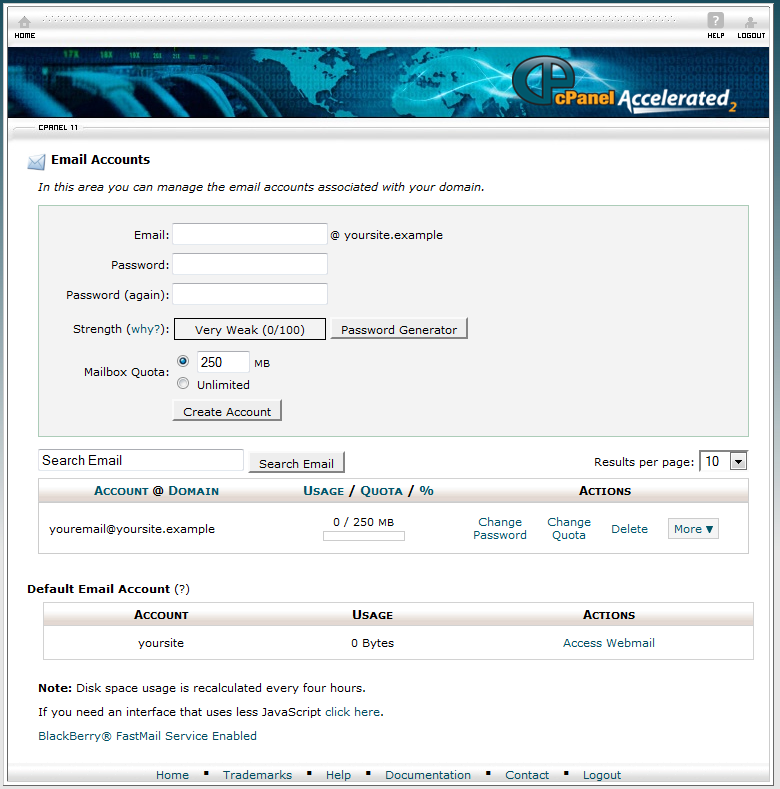780x789 pixels.
Task: Open the Password Generator
Action: 399,329
